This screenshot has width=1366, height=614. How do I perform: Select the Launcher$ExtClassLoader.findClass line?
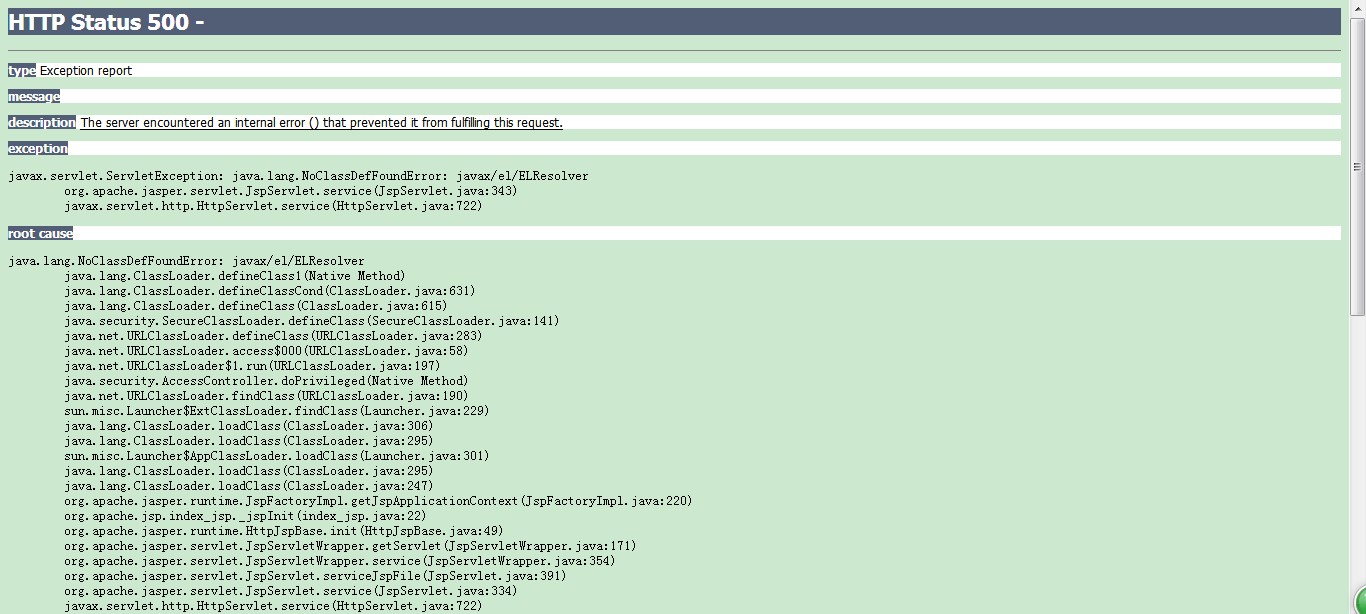point(277,410)
